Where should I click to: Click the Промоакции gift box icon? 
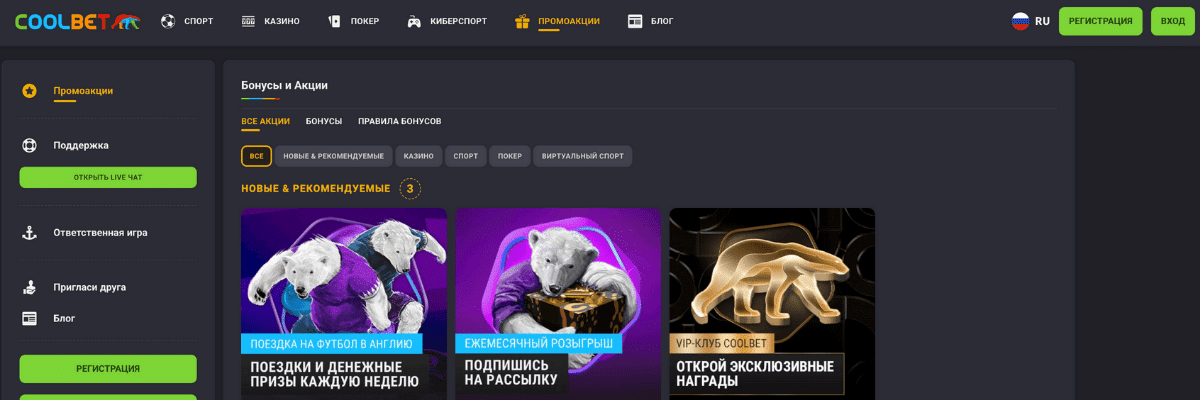click(x=522, y=21)
